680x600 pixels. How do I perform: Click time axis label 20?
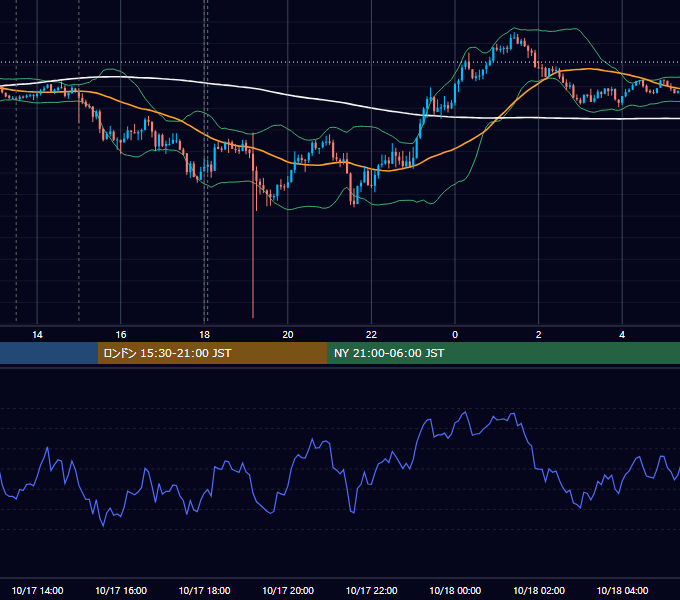click(288, 334)
